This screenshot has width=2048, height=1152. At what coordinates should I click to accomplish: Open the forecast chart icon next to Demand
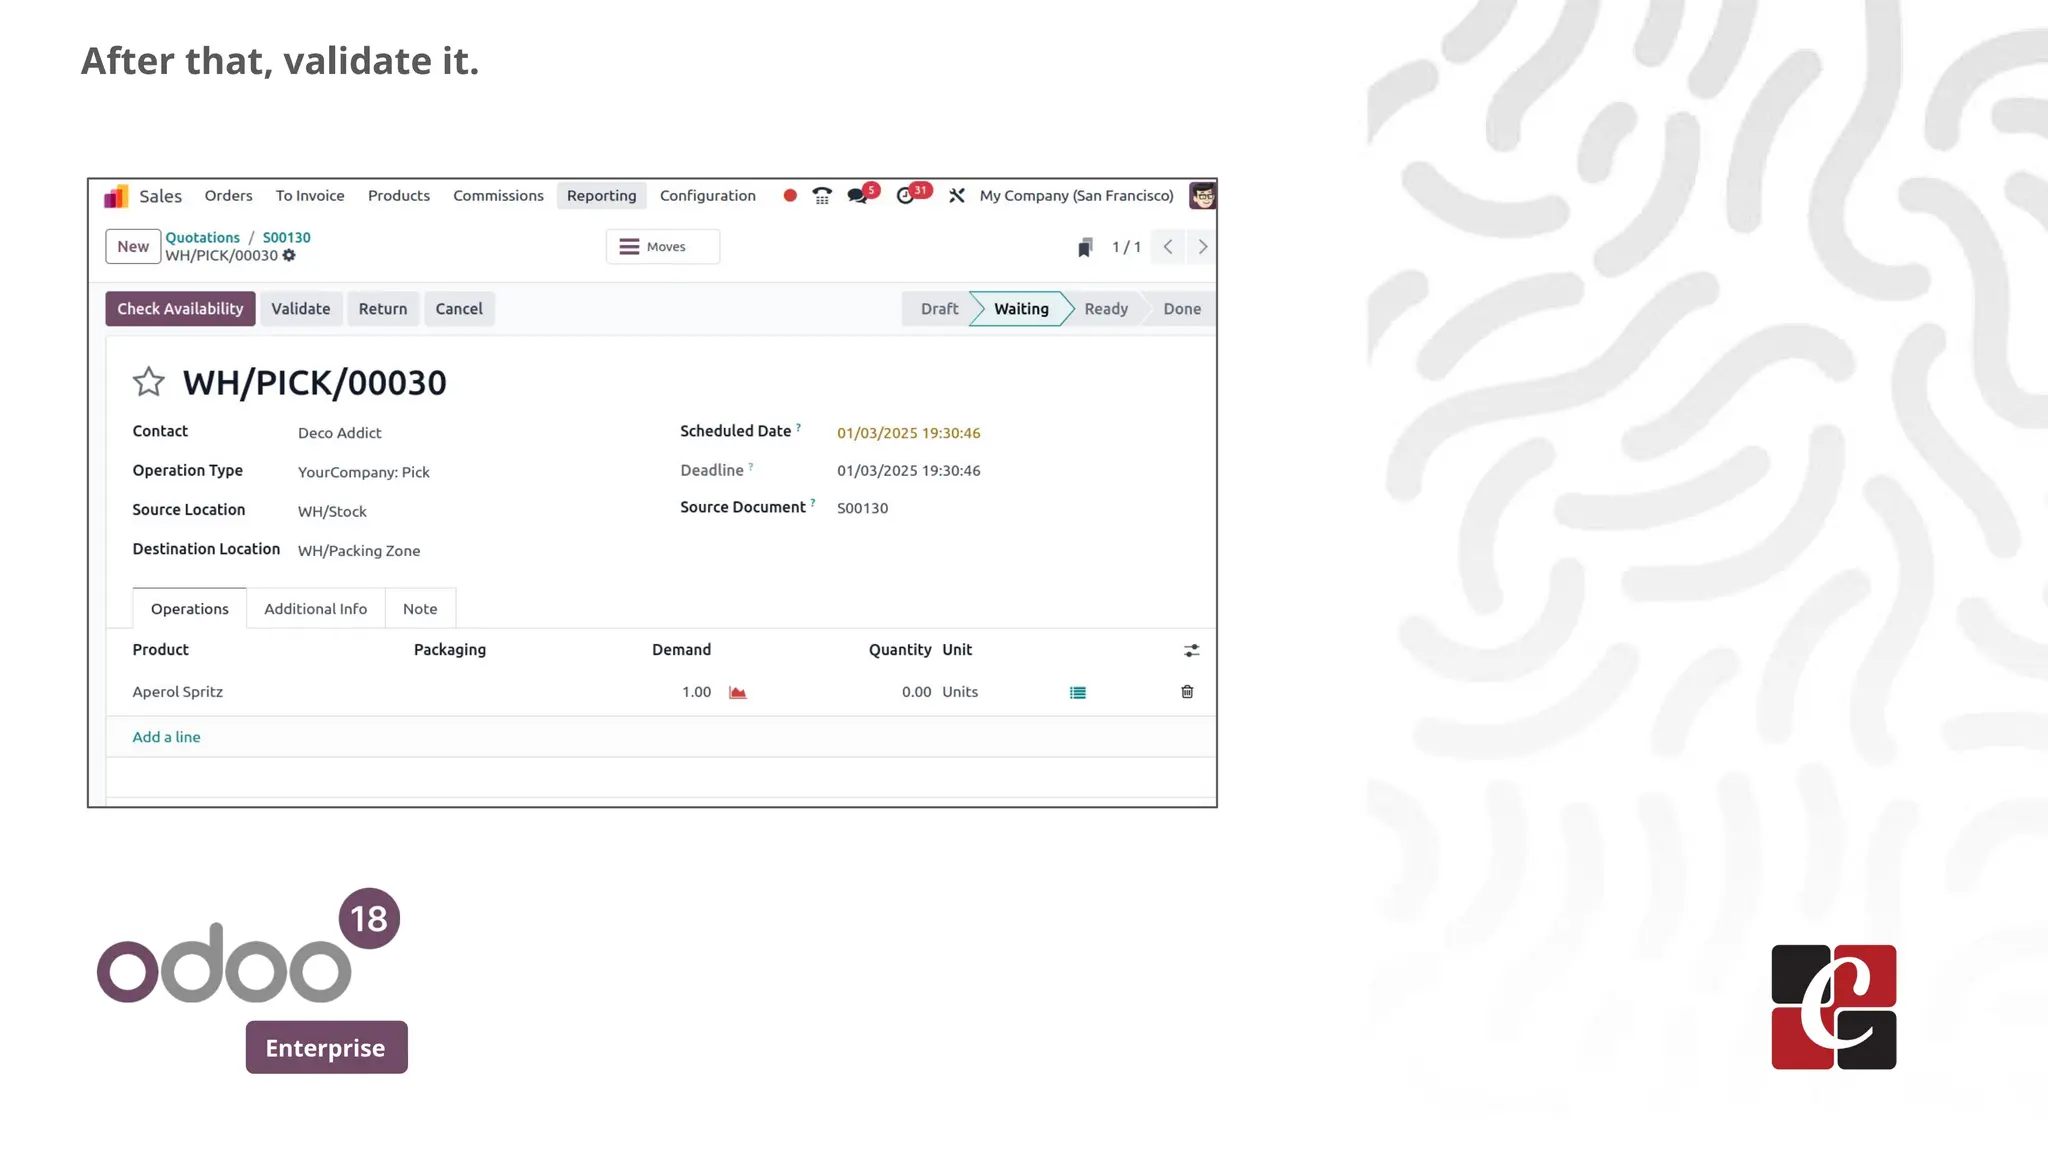pyautogui.click(x=737, y=692)
